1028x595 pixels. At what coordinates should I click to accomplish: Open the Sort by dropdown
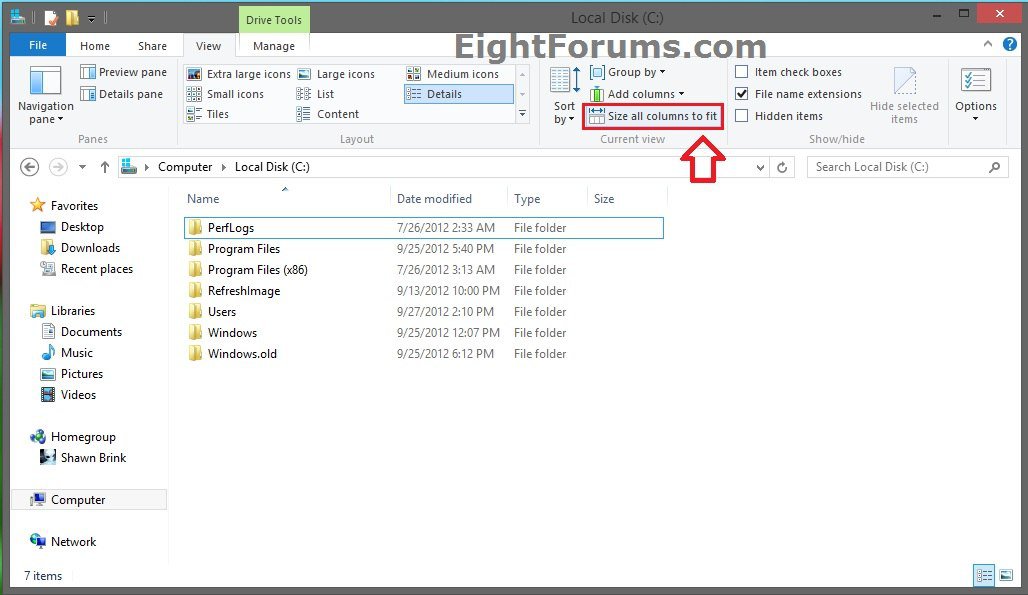click(x=565, y=112)
